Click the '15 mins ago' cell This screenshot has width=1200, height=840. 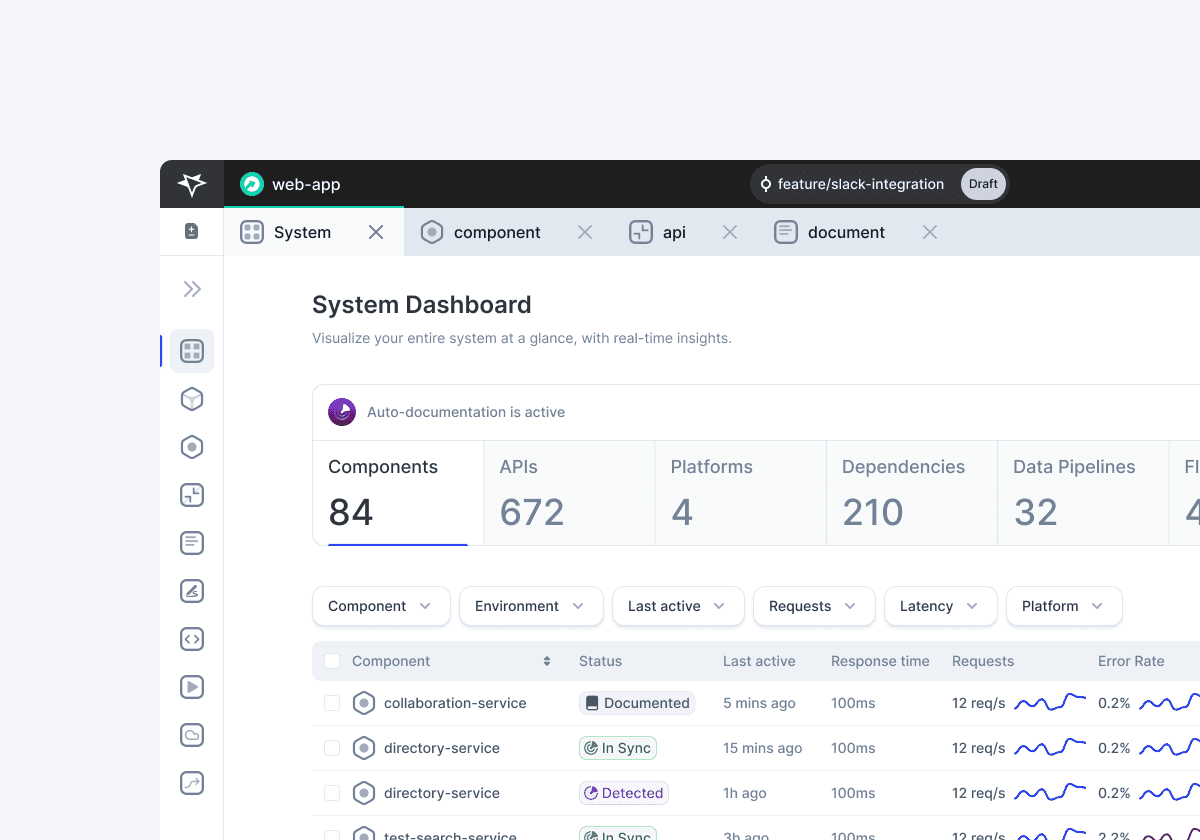(763, 748)
